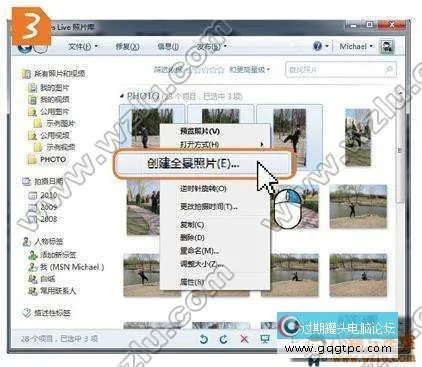Choose 调整大小(Z)... in the context menu
Viewport: 422px width, 367px height.
201,264
